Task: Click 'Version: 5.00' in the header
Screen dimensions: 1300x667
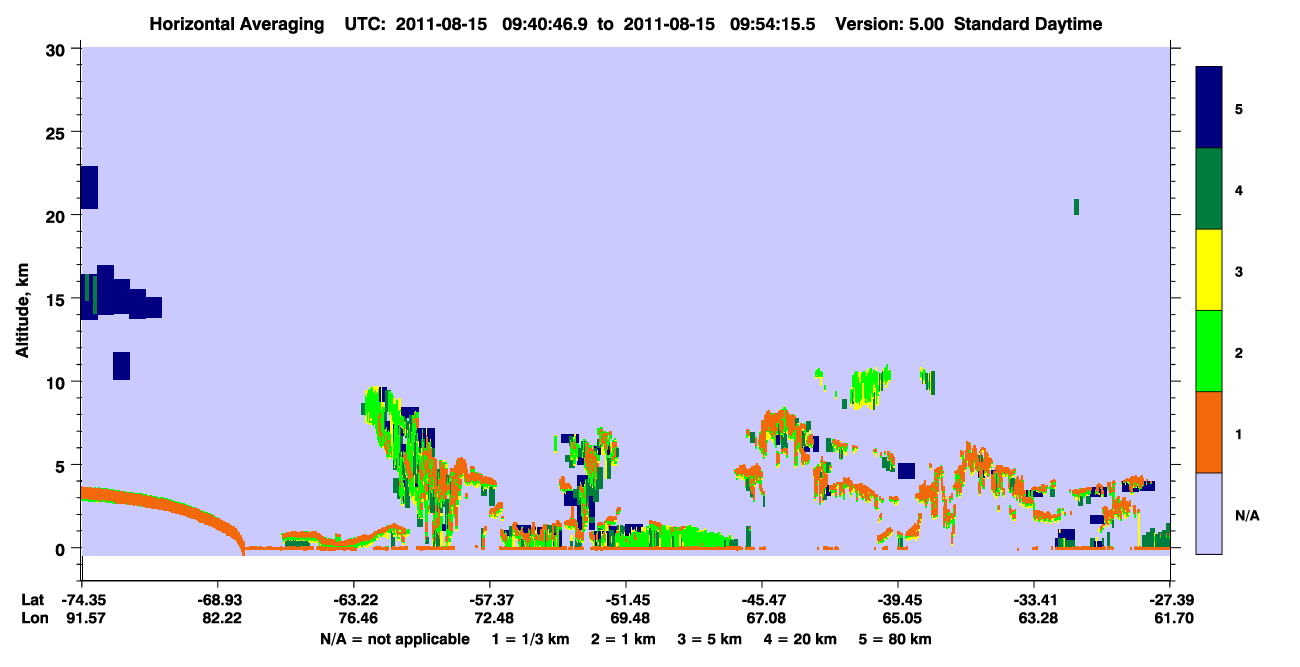Action: 891,24
